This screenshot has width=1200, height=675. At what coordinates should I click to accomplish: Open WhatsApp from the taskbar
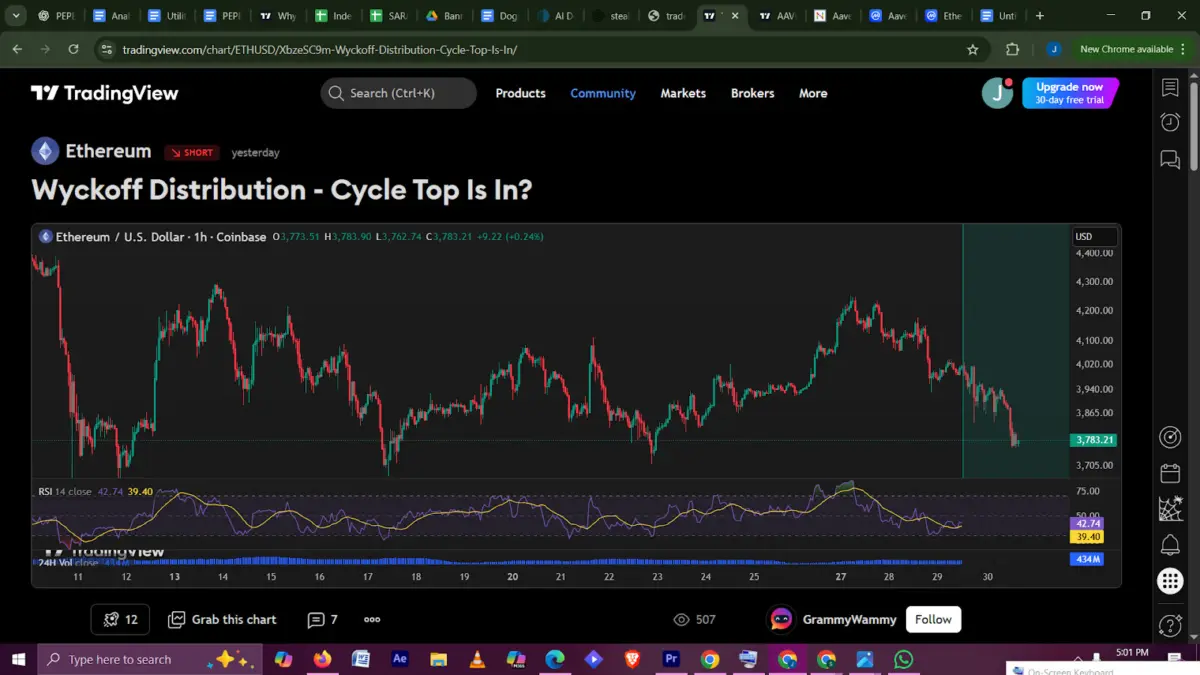[x=904, y=659]
